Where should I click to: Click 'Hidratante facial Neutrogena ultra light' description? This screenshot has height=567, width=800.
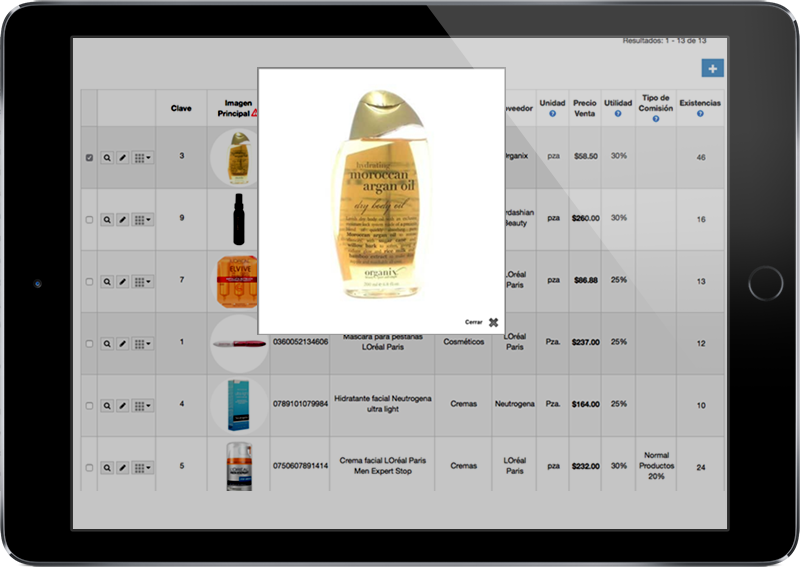(383, 404)
